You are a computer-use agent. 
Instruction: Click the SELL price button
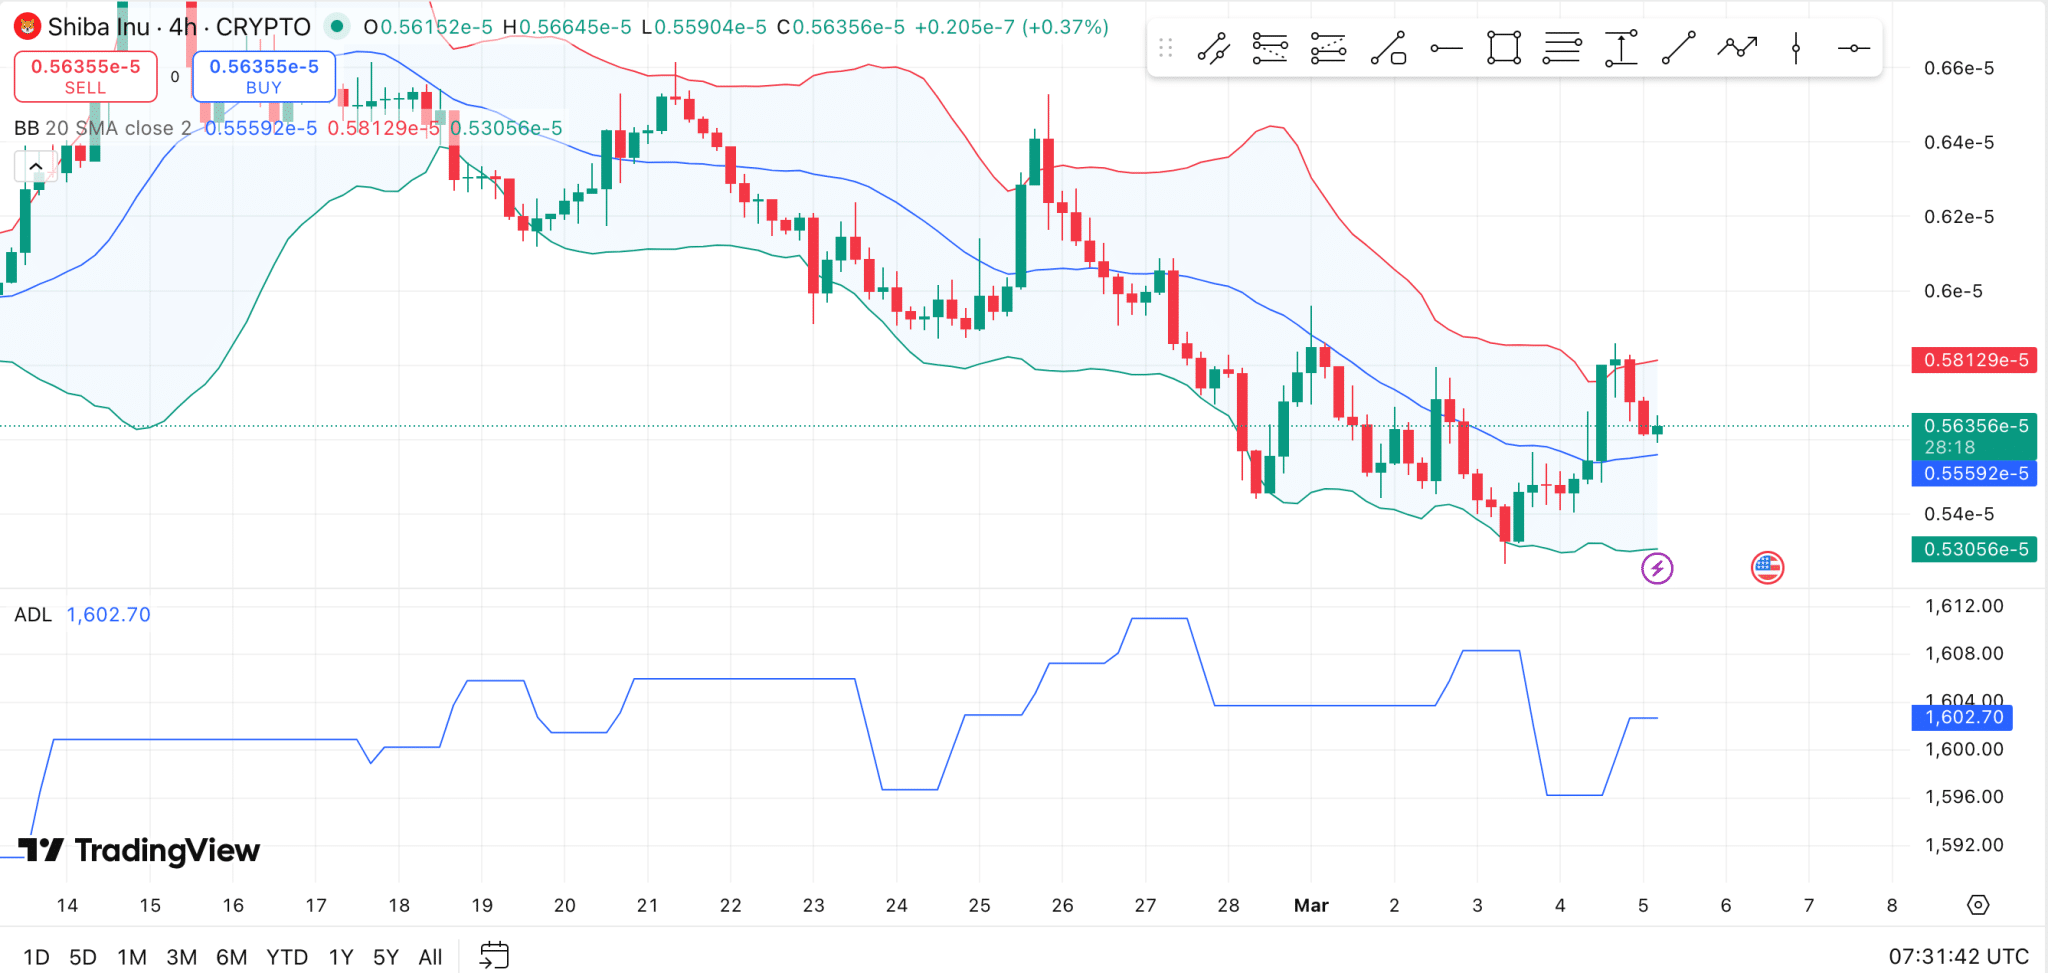click(86, 76)
